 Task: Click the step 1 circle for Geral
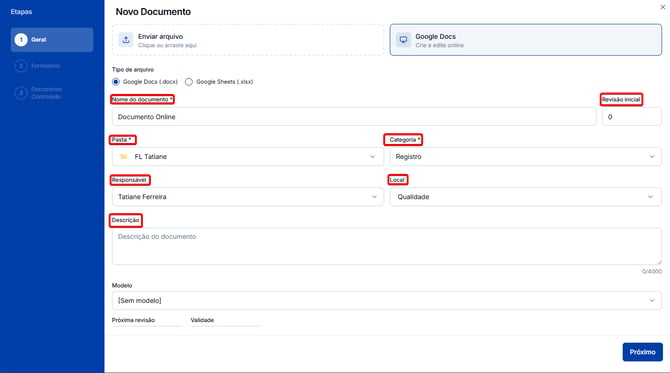coord(21,40)
